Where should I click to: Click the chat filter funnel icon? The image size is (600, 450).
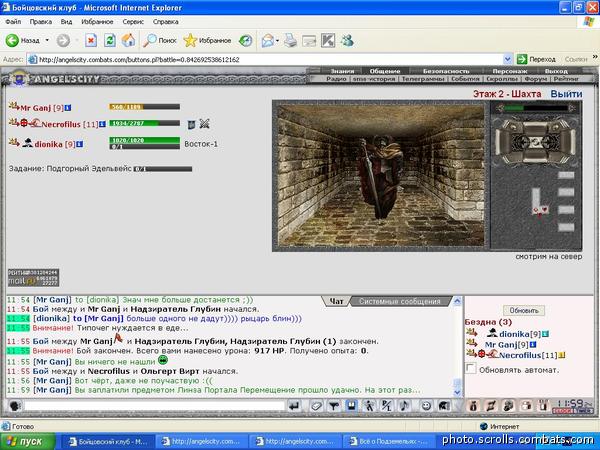click(x=334, y=406)
